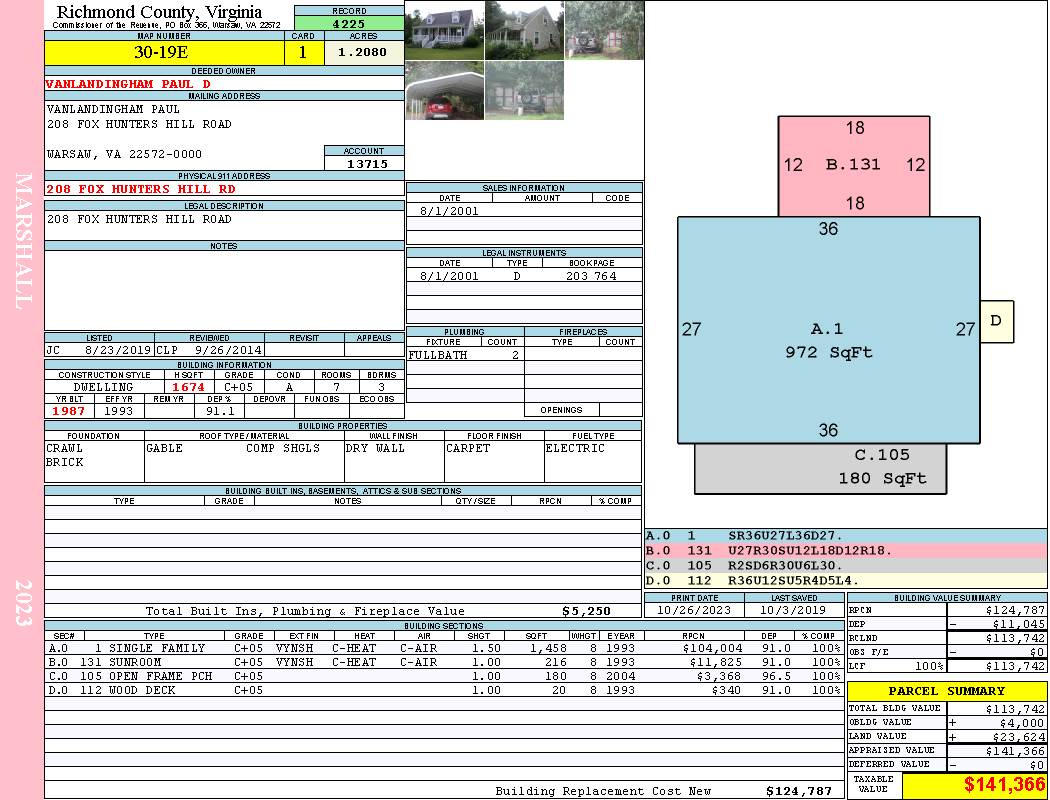Select the 8/1/2001 legal instruments row

click(x=524, y=276)
